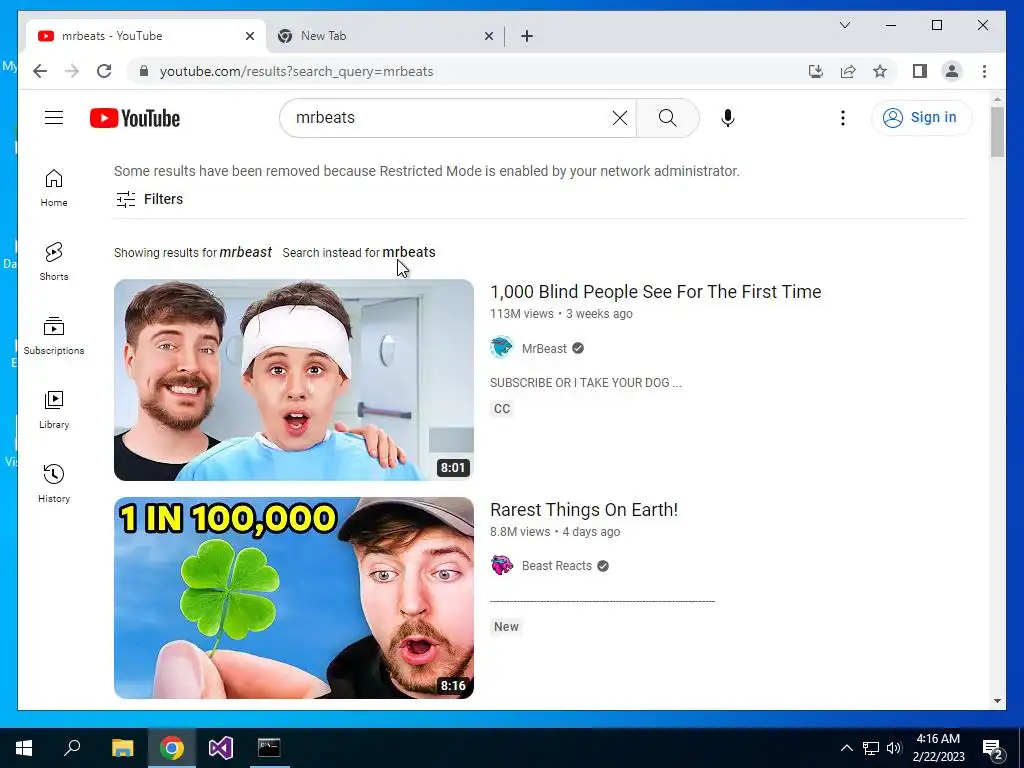
Task: Toggle Chrome side panel
Action: (920, 71)
